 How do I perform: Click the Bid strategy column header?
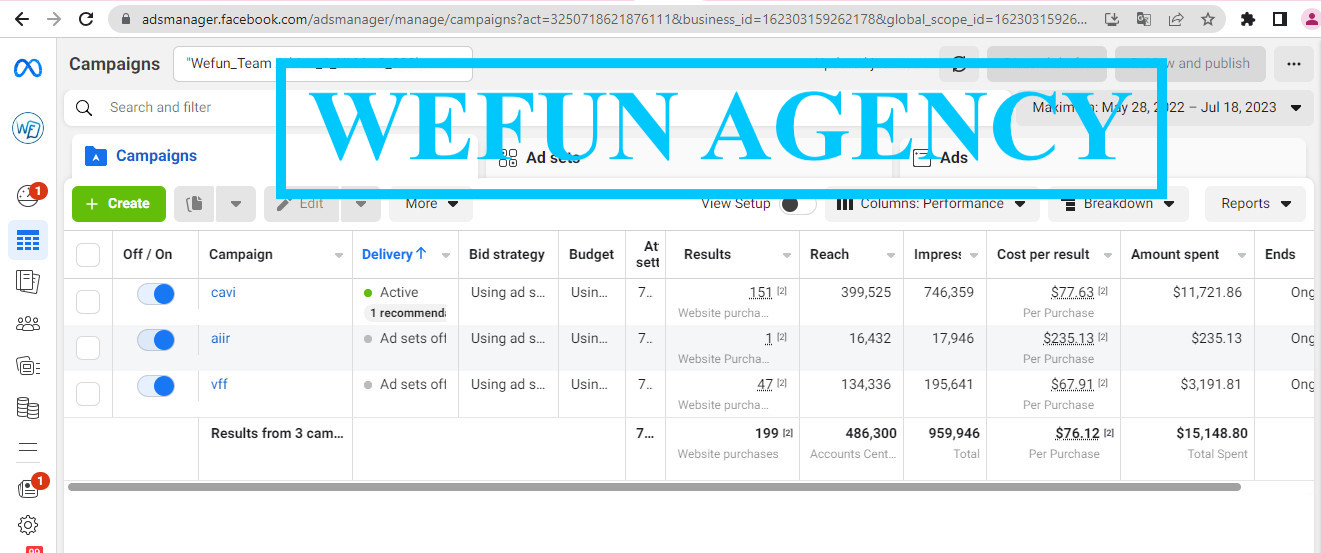pyautogui.click(x=507, y=254)
